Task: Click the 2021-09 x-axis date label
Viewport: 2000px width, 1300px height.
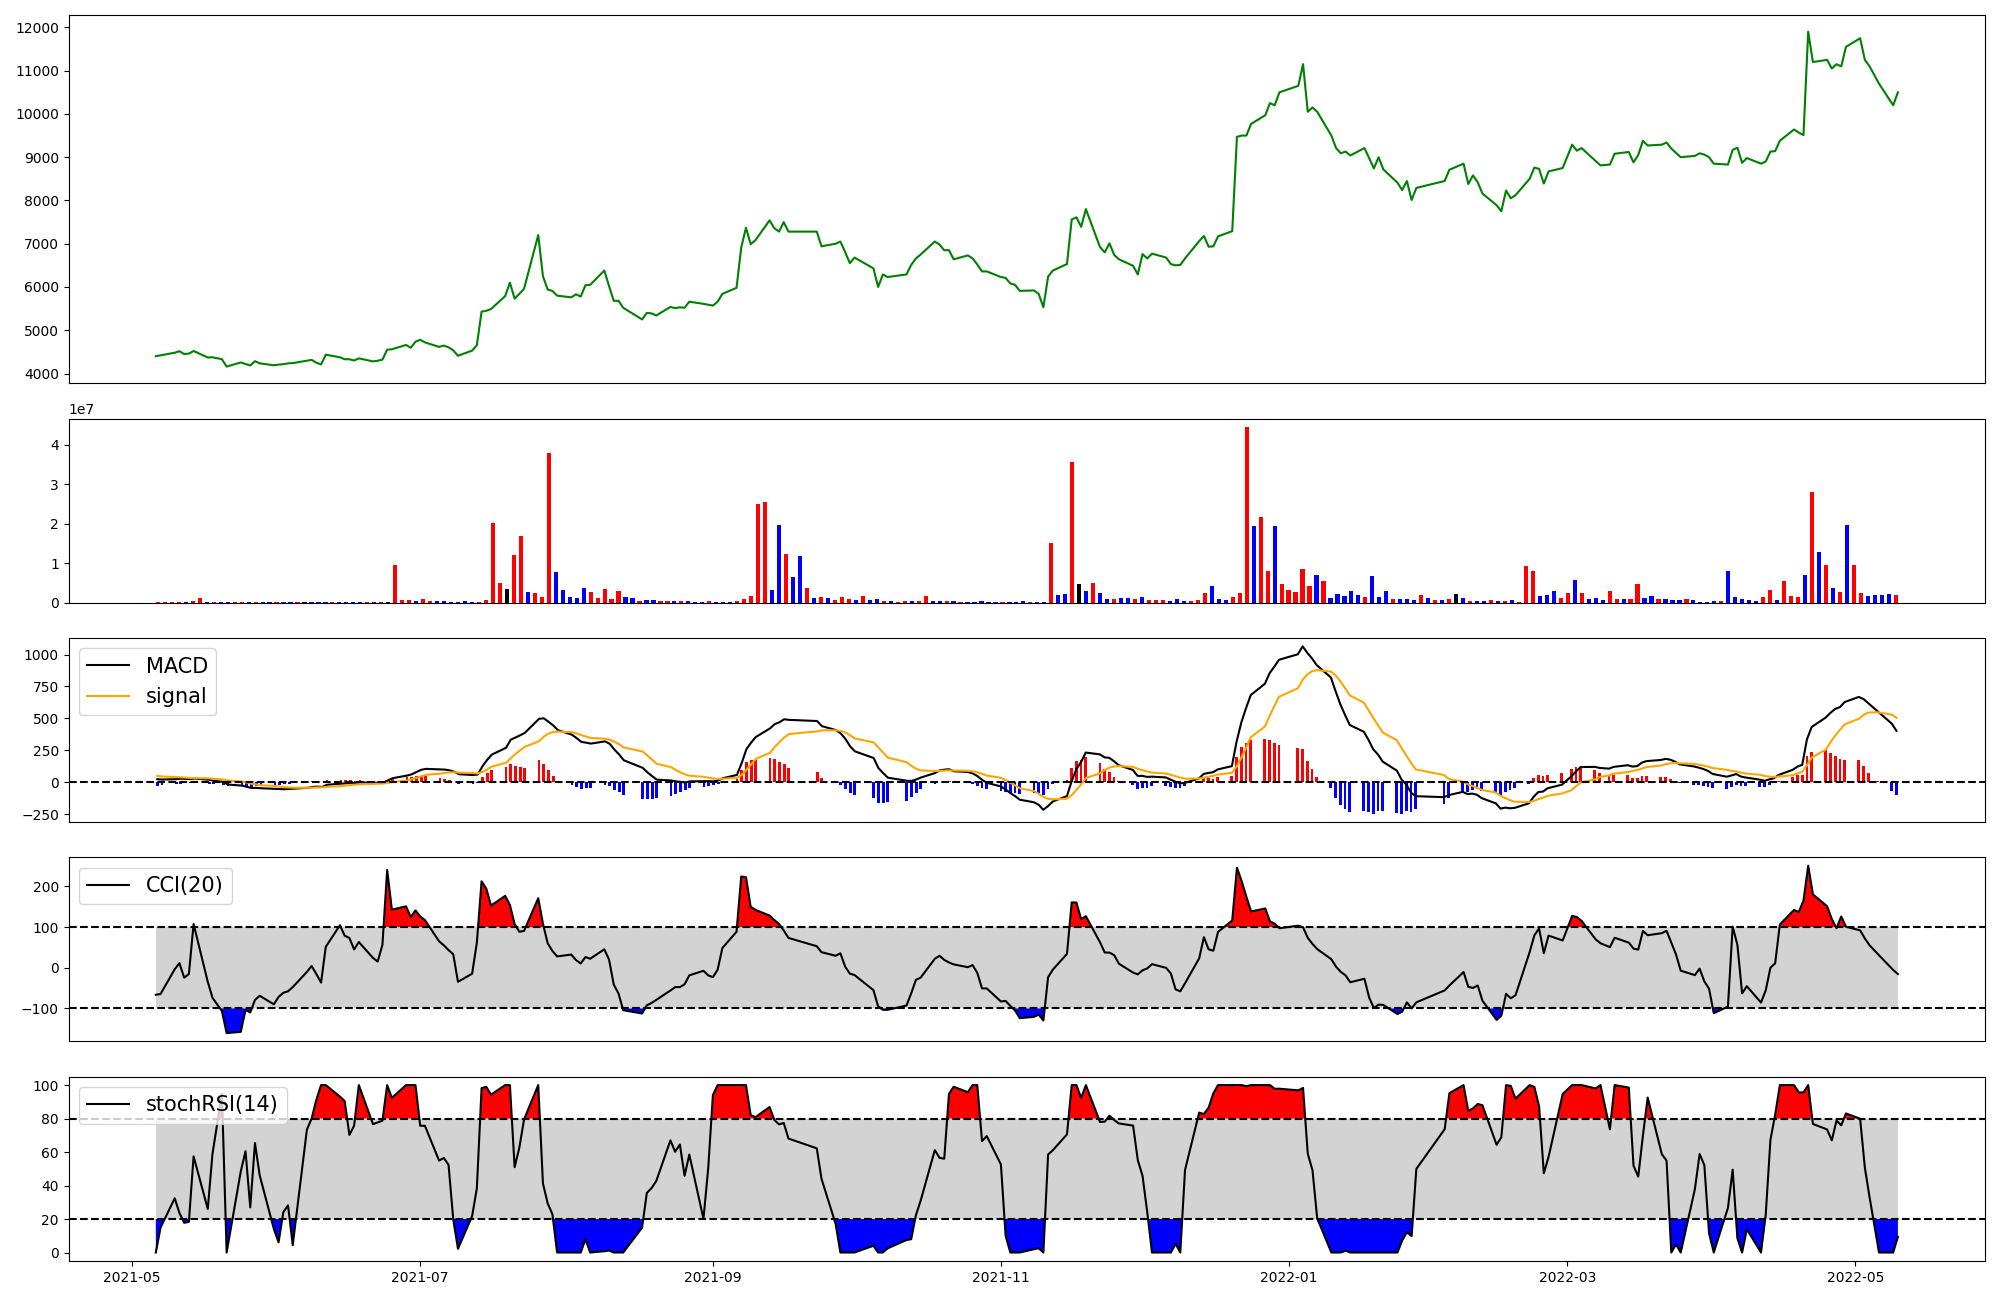Action: click(x=713, y=1277)
